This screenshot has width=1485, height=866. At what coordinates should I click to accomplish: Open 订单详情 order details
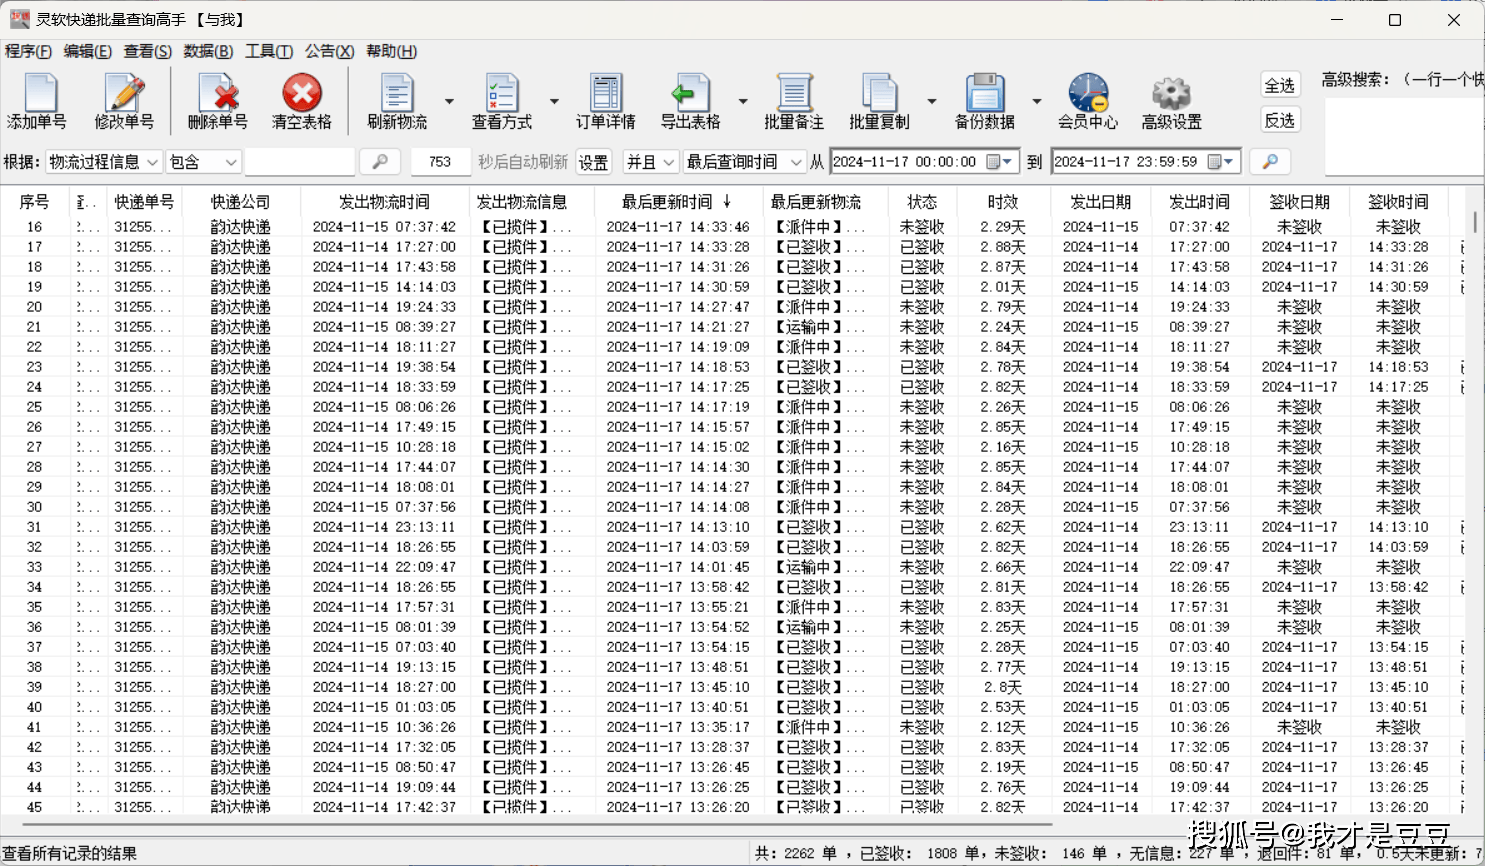605,94
